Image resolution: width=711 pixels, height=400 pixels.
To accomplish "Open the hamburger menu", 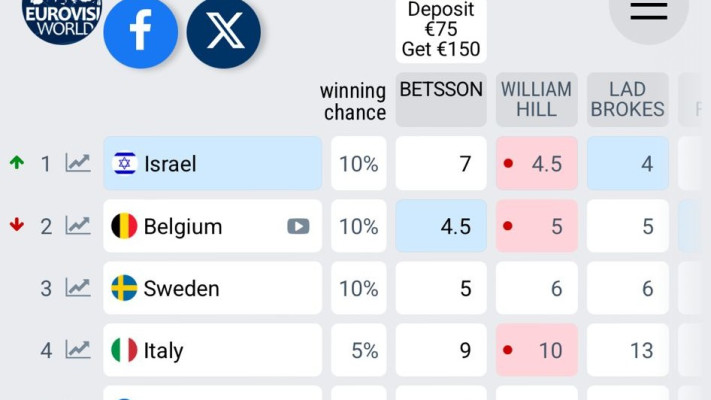I will click(648, 12).
